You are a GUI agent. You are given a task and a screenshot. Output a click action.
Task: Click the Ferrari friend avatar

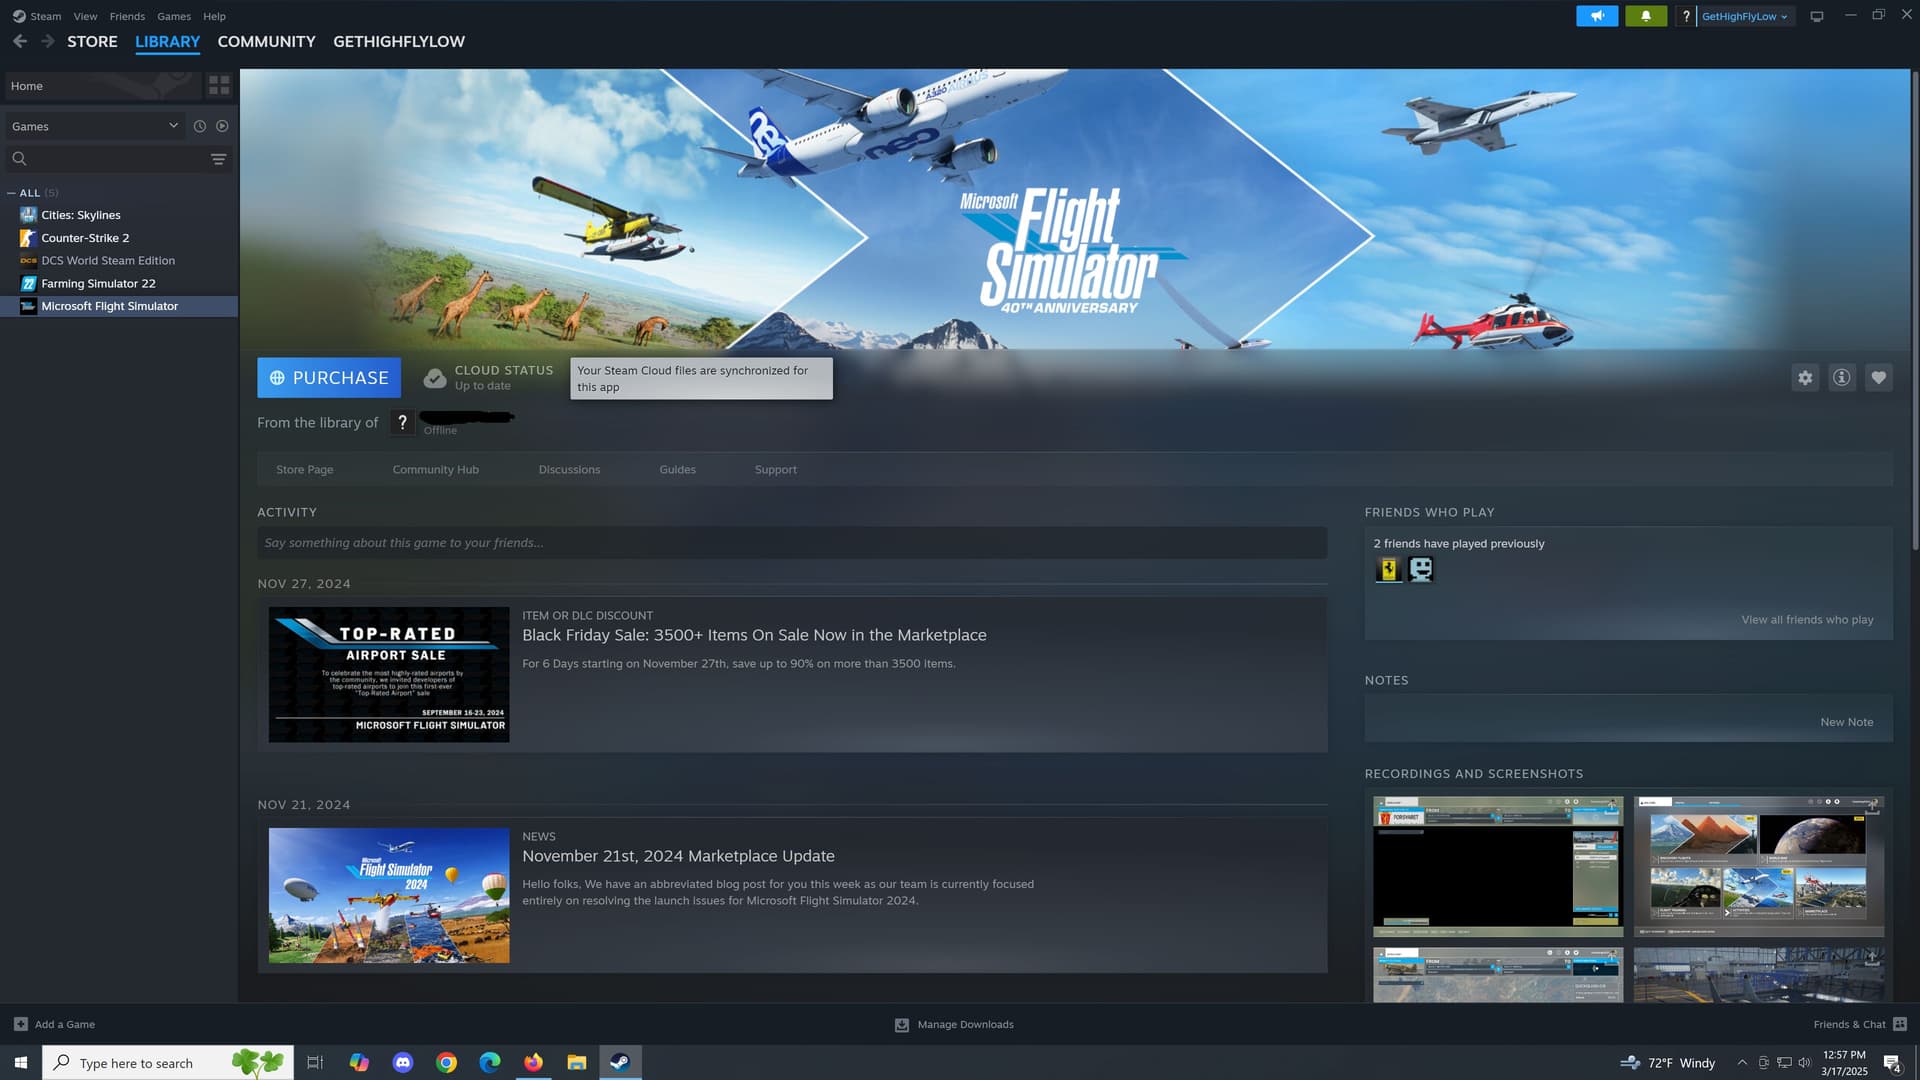pos(1388,570)
